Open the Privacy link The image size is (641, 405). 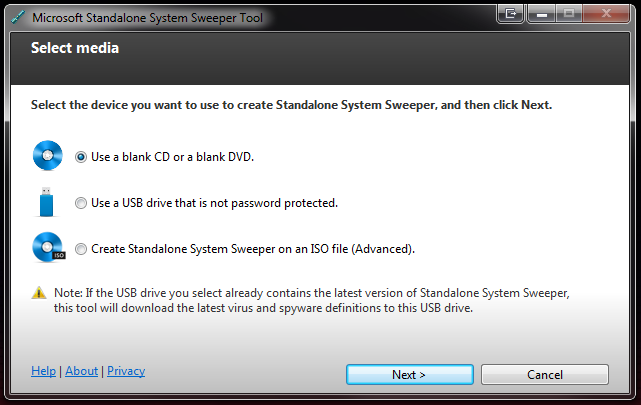(x=126, y=371)
